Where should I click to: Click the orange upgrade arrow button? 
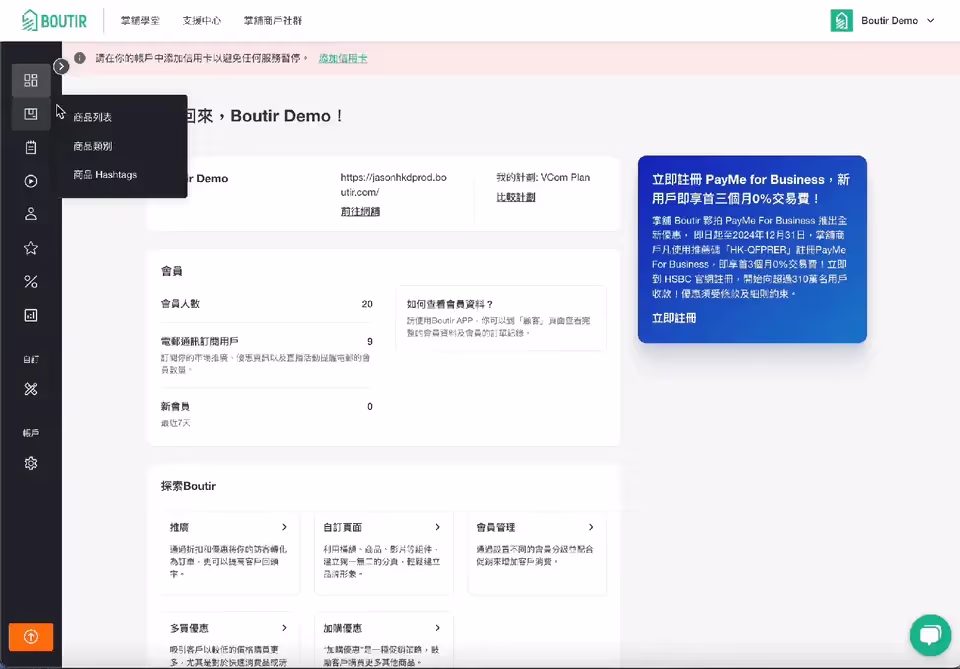(31, 637)
